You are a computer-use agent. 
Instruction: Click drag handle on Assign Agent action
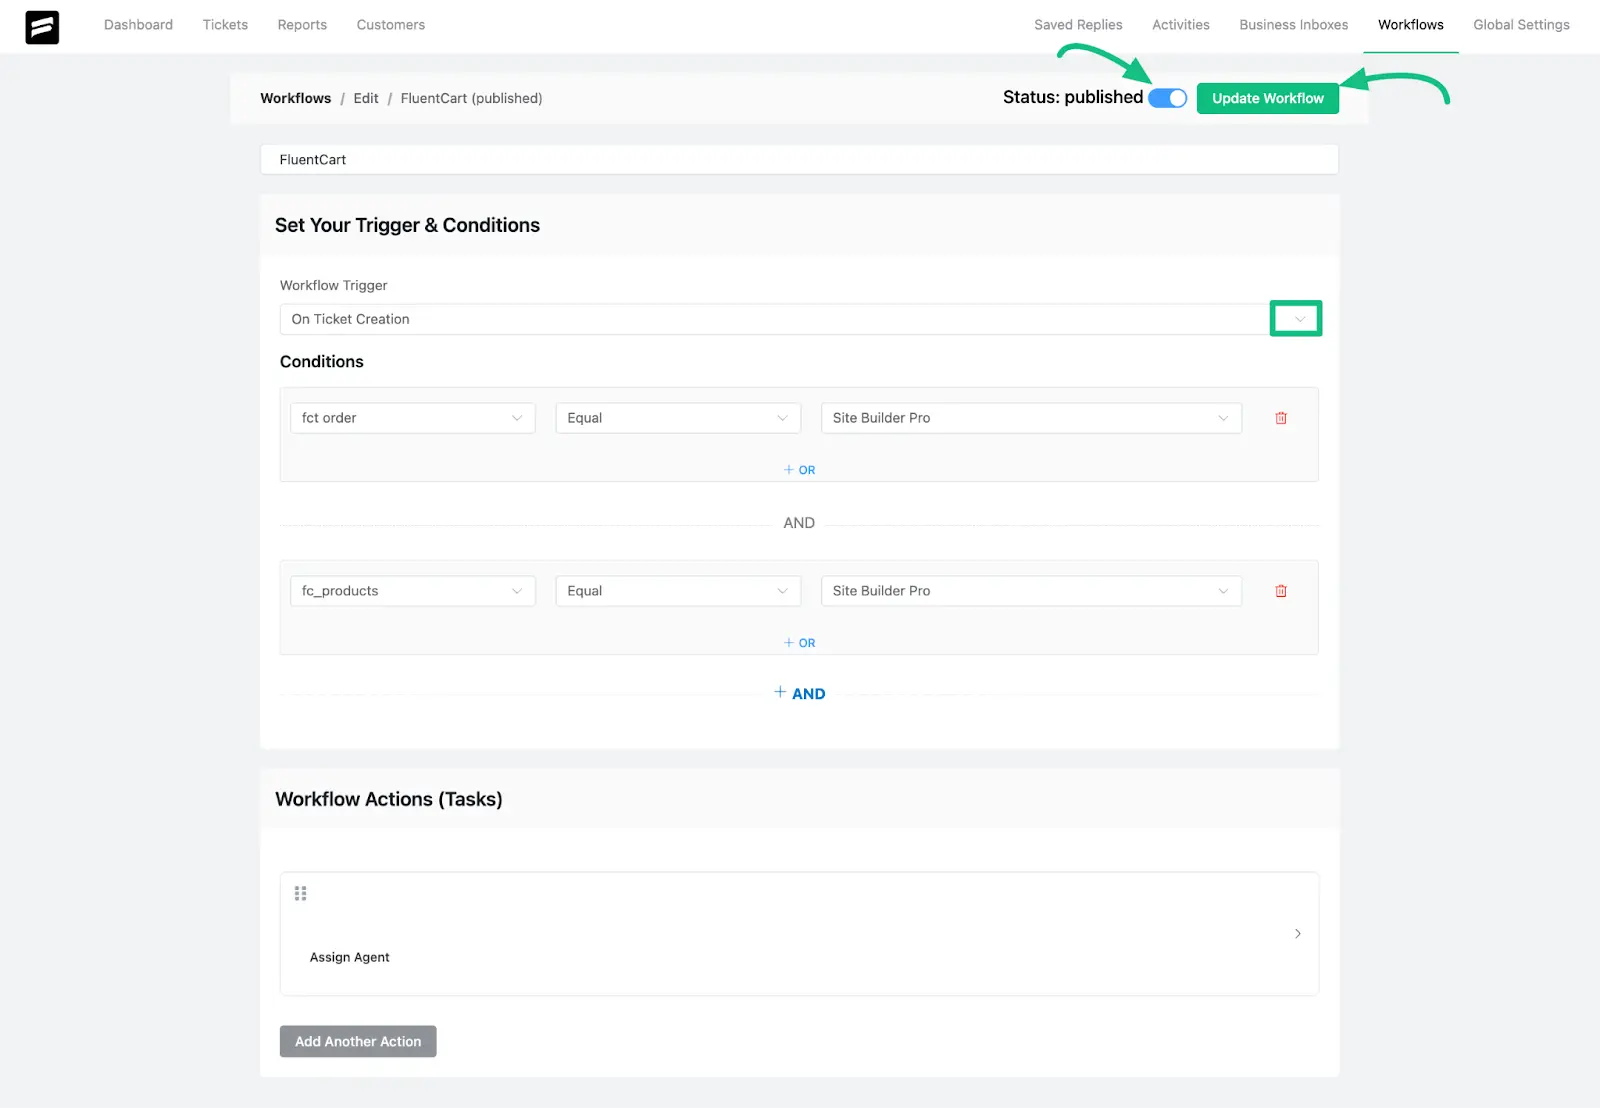pos(300,893)
